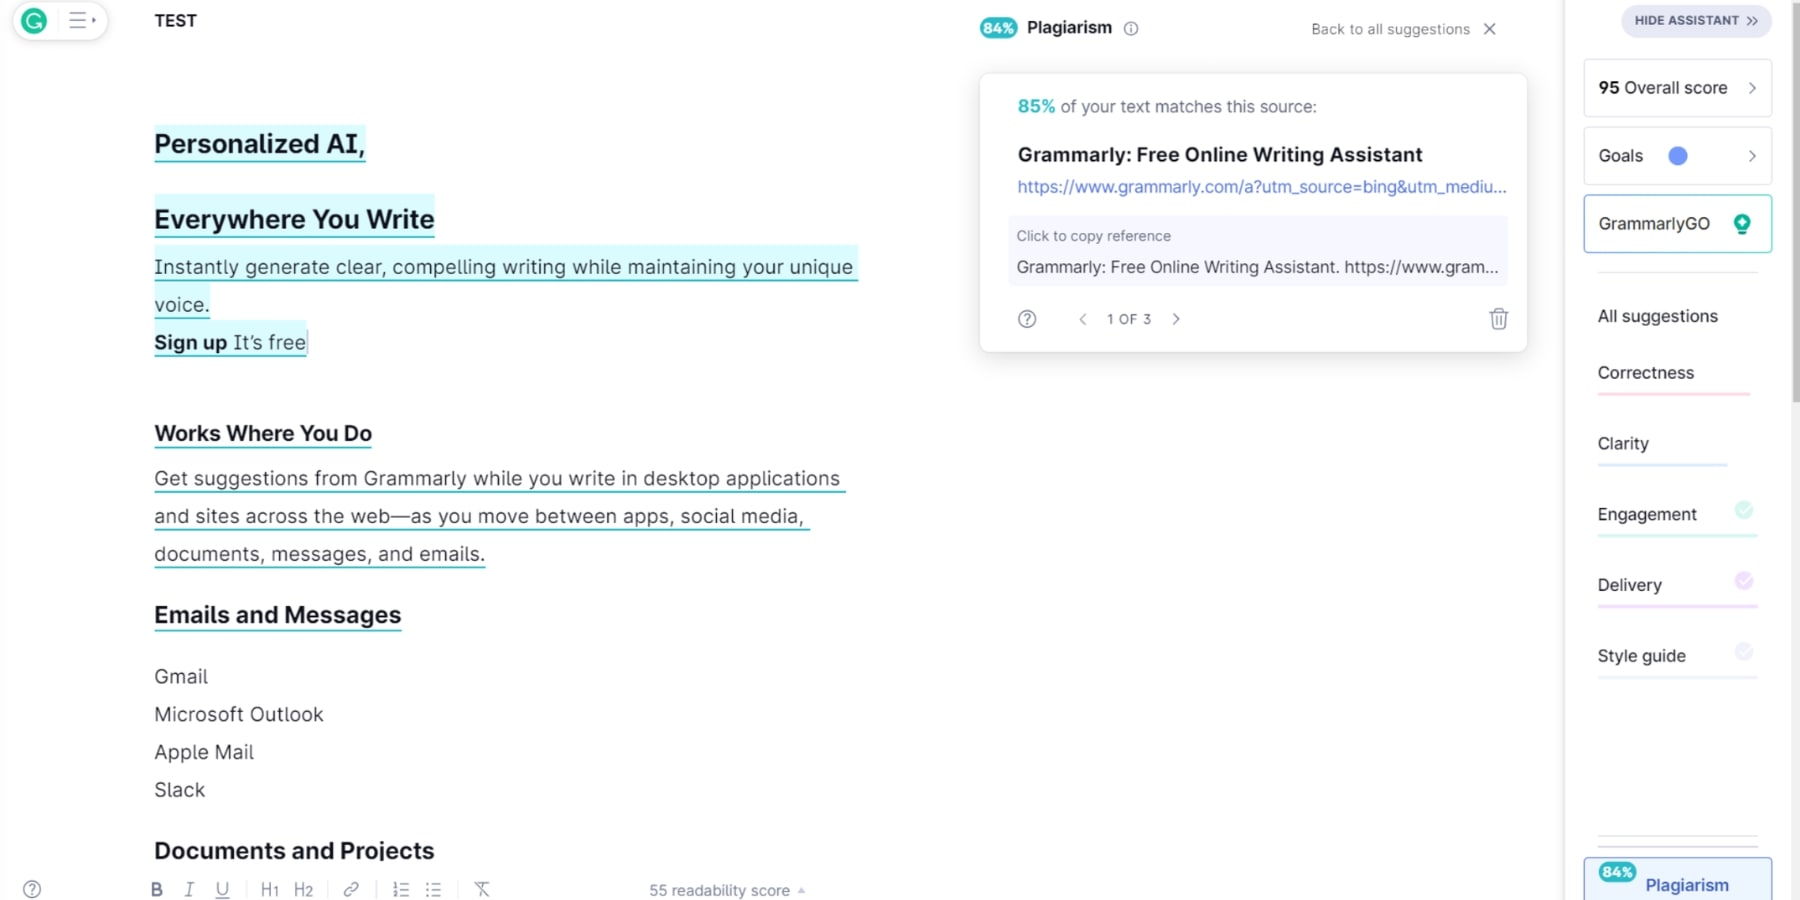Screen dimensions: 1800x900
Task: Create a bulleted list
Action: 433,888
